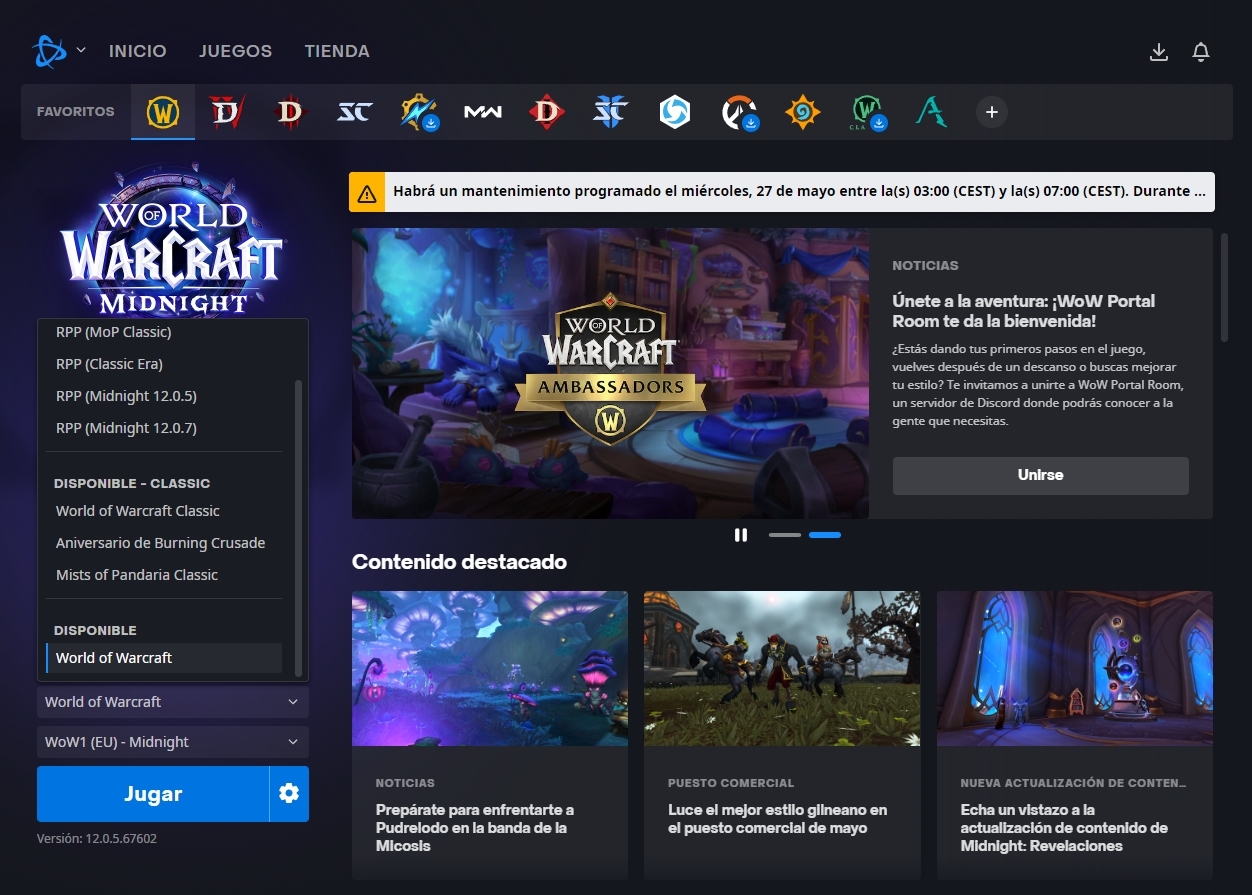Open Heroes of the Storm hexagon icon
This screenshot has width=1252, height=895.
tap(675, 112)
